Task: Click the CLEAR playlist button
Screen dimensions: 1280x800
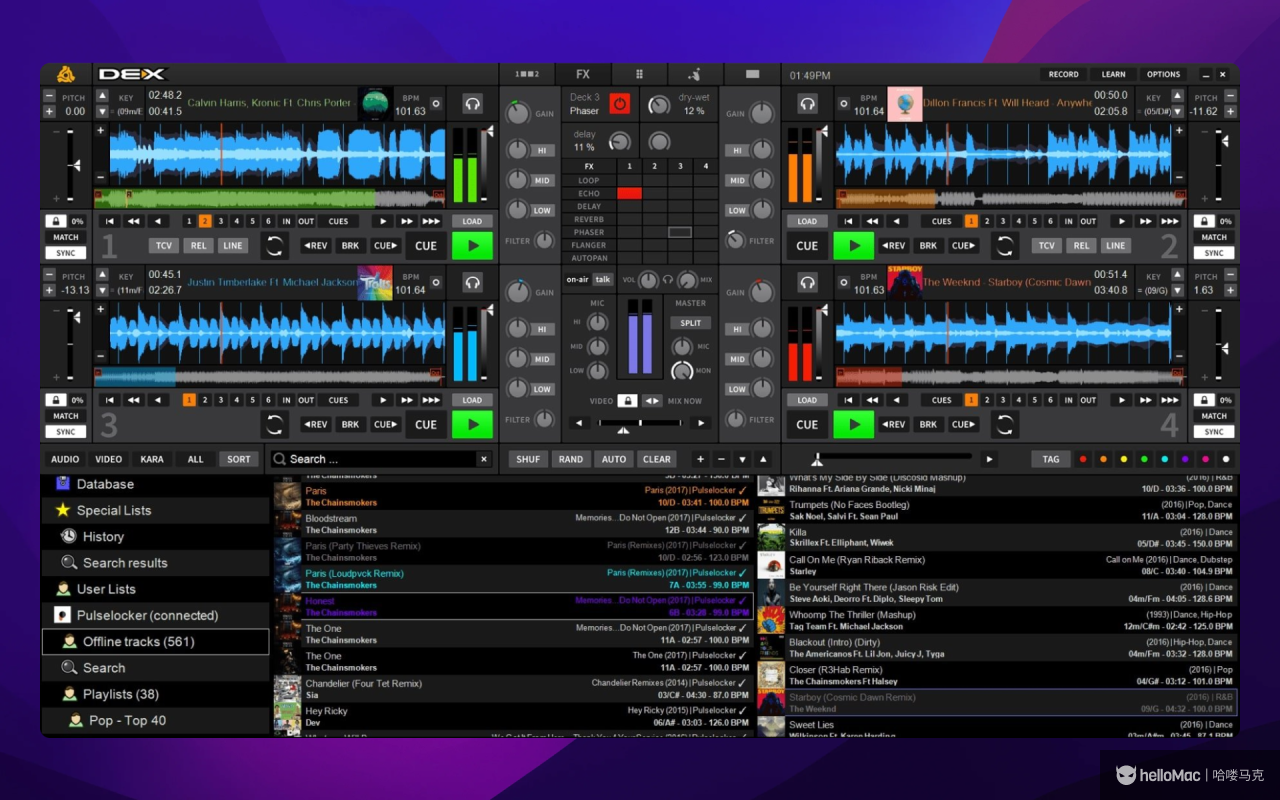Action: (x=657, y=459)
